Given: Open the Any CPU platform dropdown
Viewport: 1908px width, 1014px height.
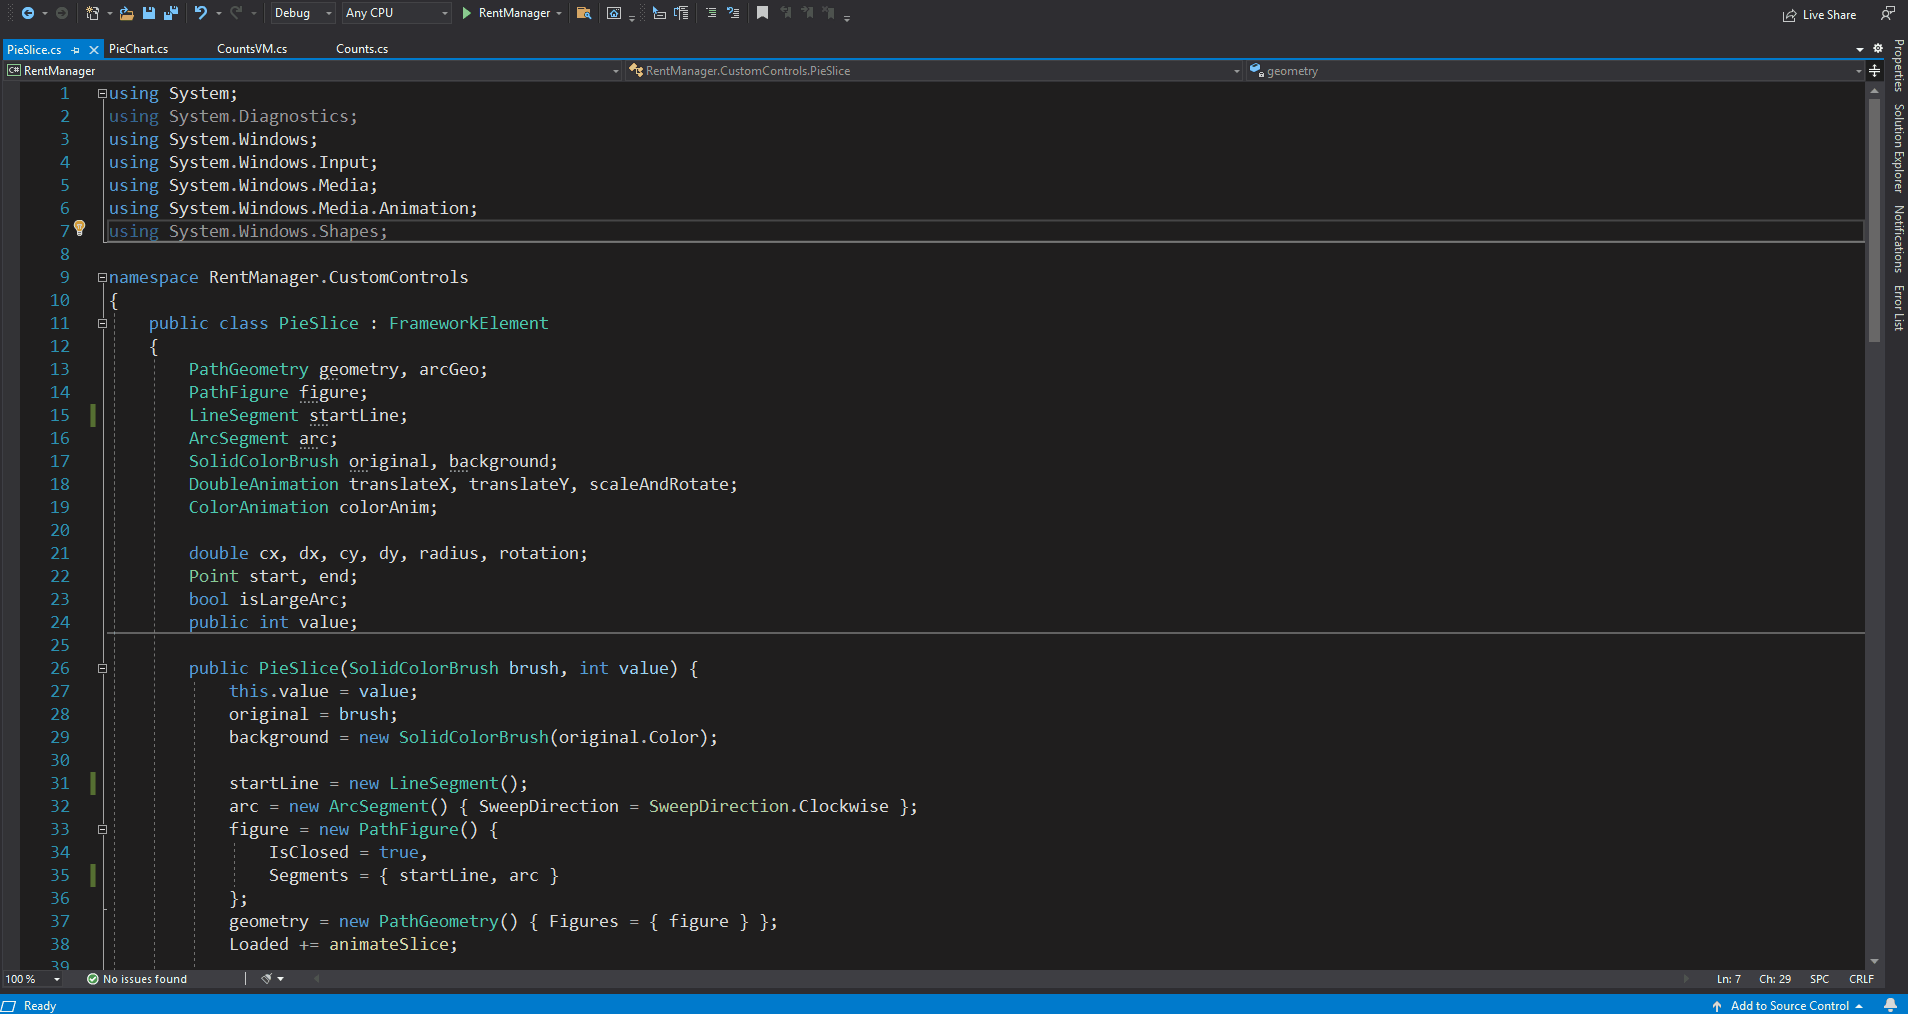Looking at the screenshot, I should [x=396, y=13].
